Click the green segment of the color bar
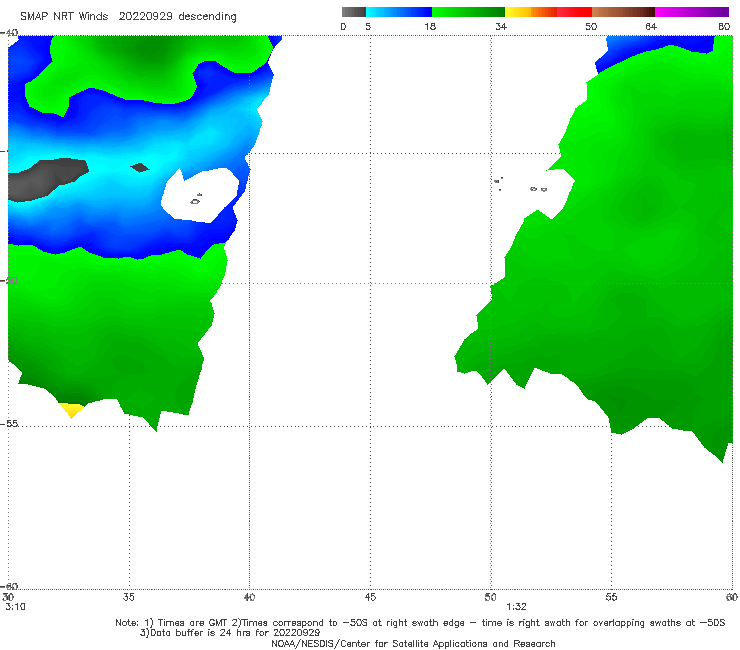 point(468,12)
